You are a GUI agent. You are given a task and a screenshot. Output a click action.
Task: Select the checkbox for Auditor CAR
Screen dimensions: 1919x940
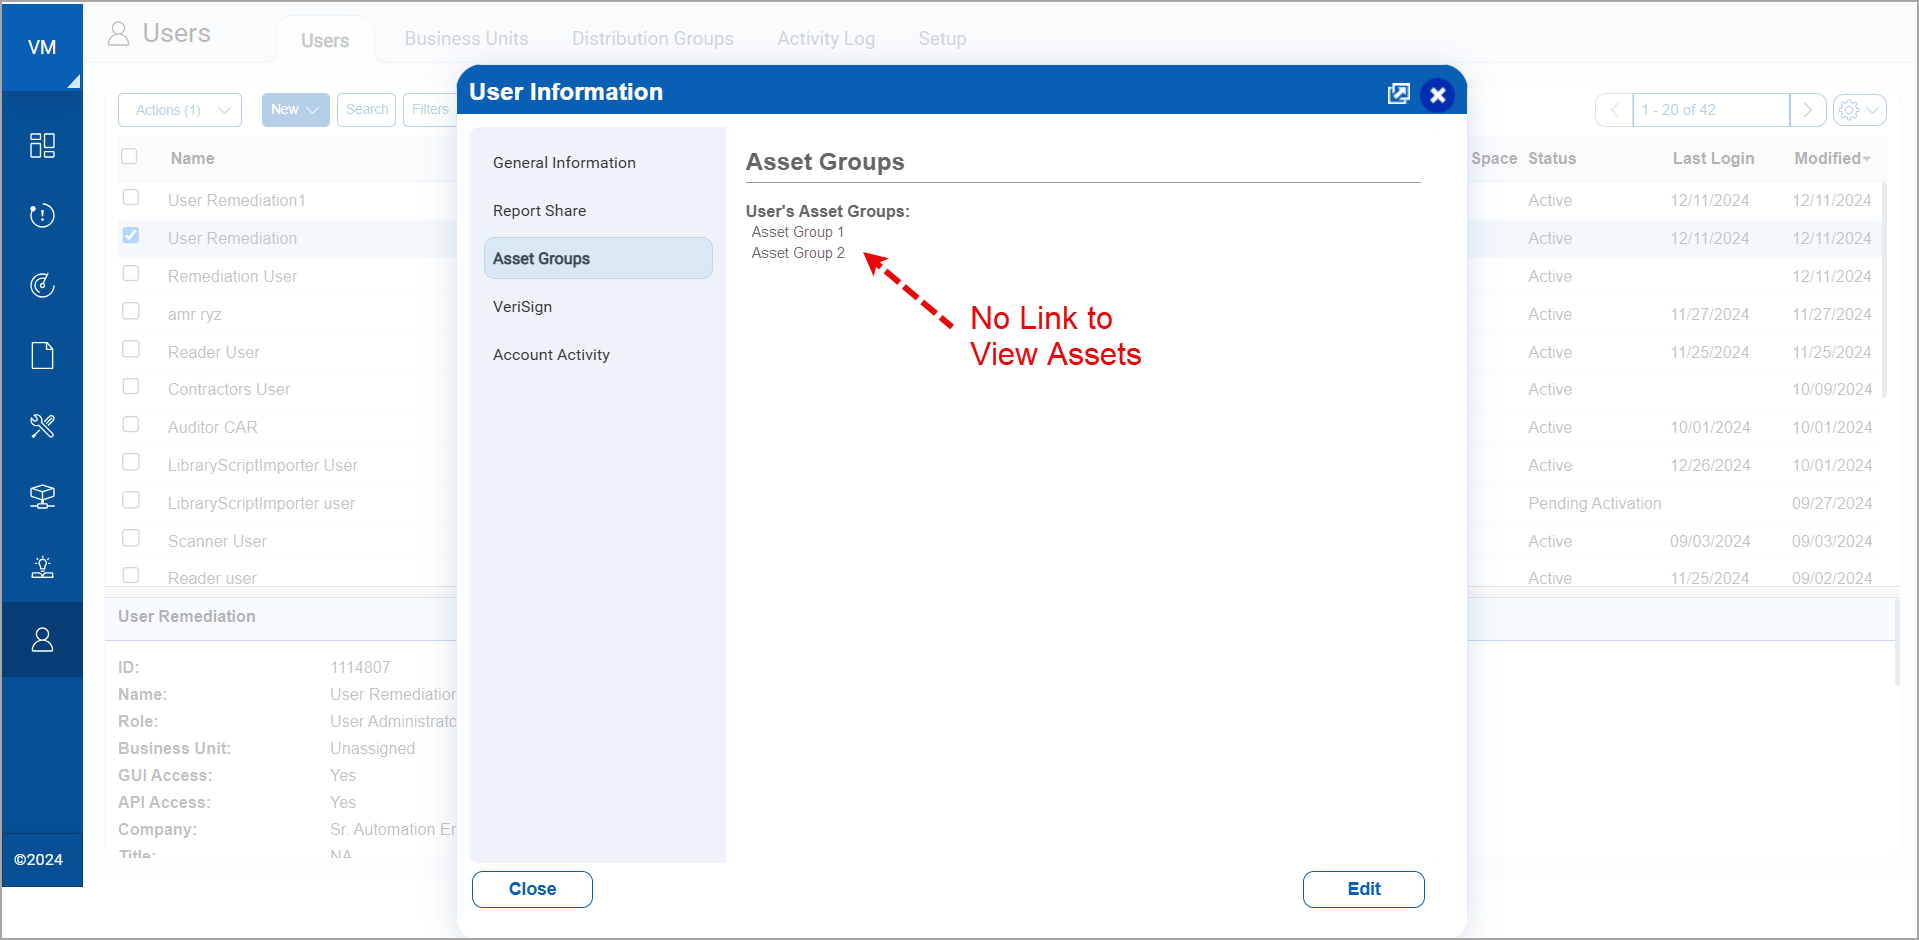[130, 424]
